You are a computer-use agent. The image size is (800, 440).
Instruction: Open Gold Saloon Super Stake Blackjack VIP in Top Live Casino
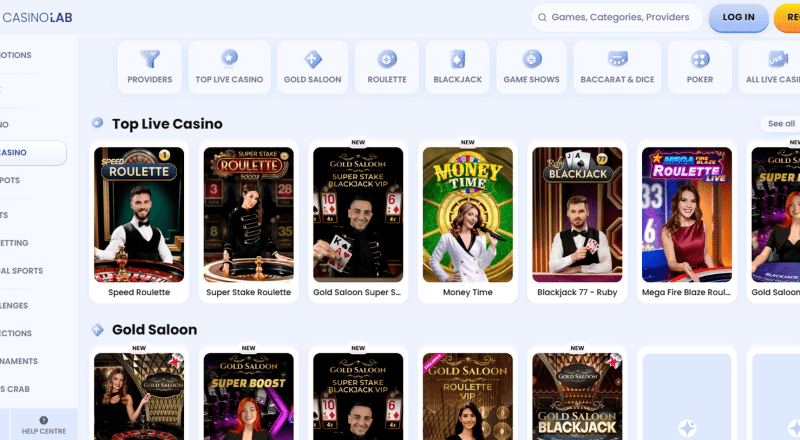click(358, 222)
